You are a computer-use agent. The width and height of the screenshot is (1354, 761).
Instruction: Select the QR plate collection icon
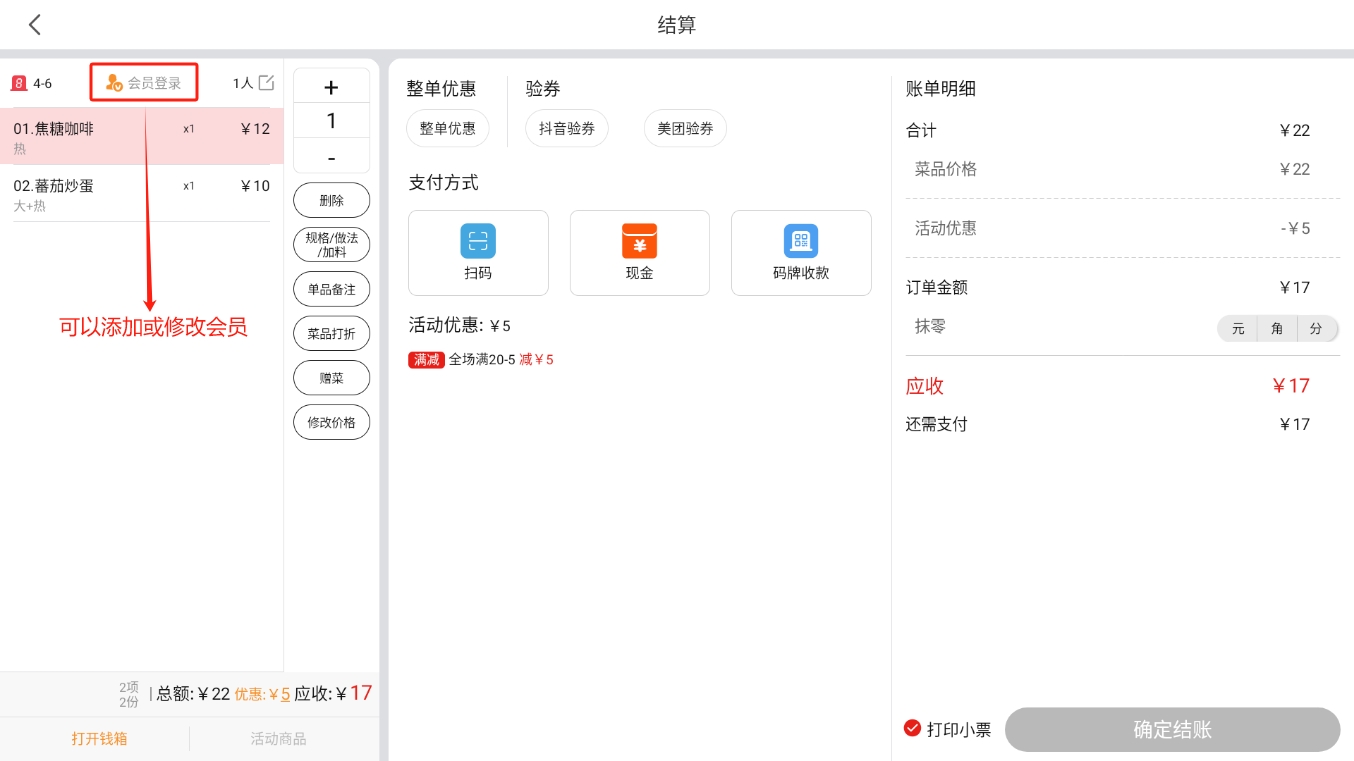click(x=800, y=241)
